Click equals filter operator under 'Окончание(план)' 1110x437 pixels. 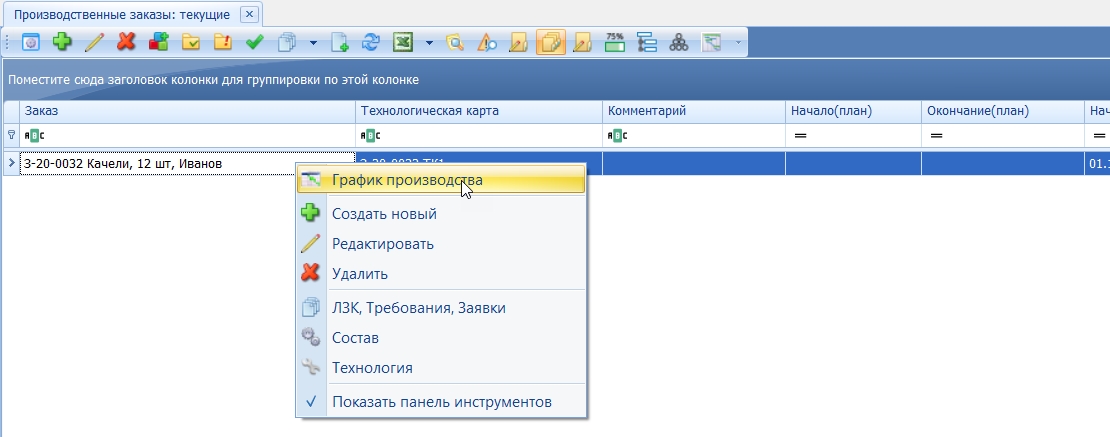click(x=937, y=135)
